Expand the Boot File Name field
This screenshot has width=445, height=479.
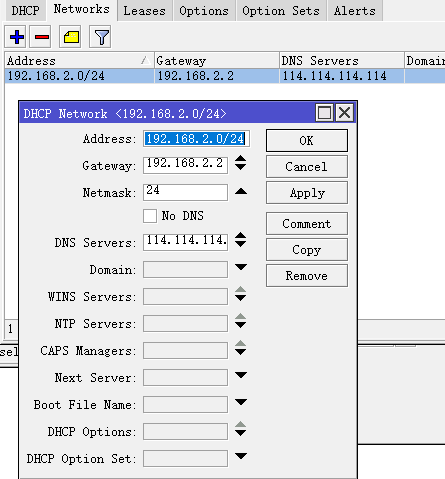[x=241, y=402]
